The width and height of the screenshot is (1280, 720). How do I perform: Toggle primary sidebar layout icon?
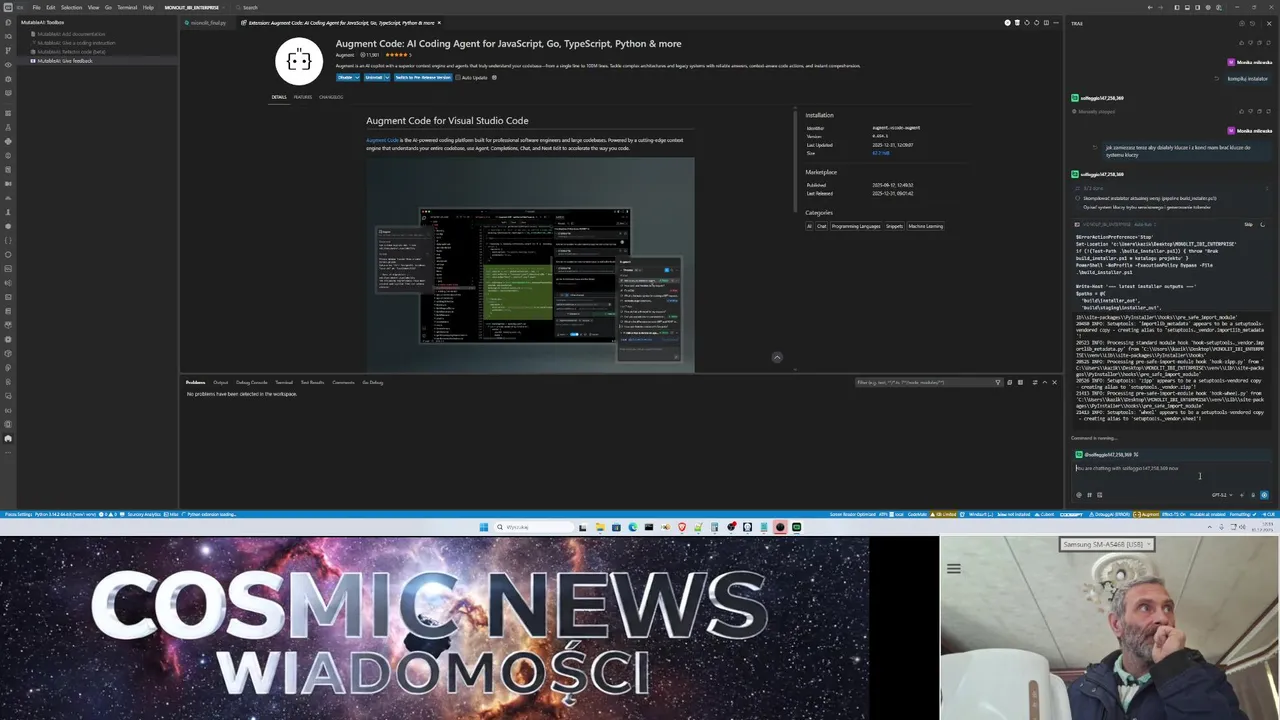[1179, 7]
